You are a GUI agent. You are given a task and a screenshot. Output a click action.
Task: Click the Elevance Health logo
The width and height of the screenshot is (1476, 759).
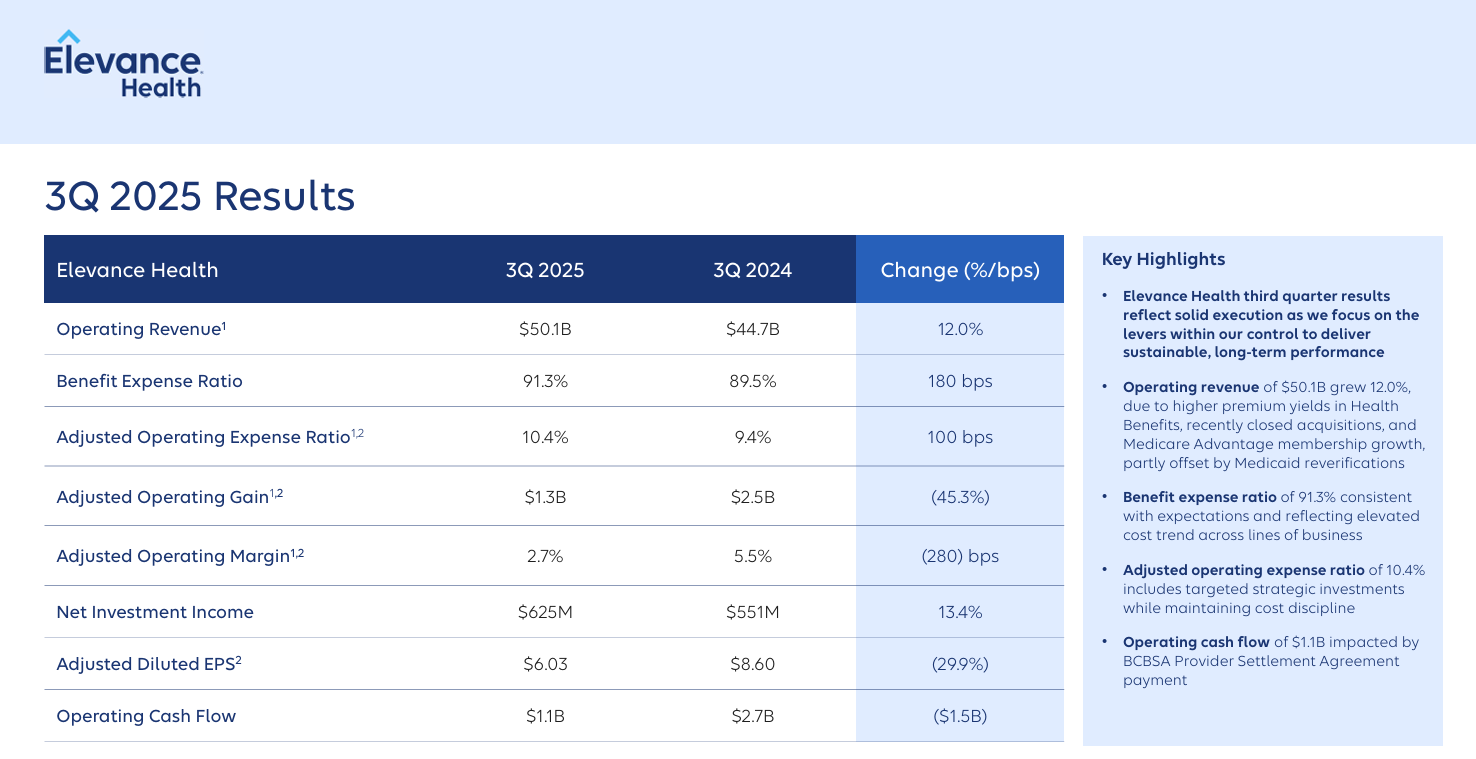pos(123,63)
